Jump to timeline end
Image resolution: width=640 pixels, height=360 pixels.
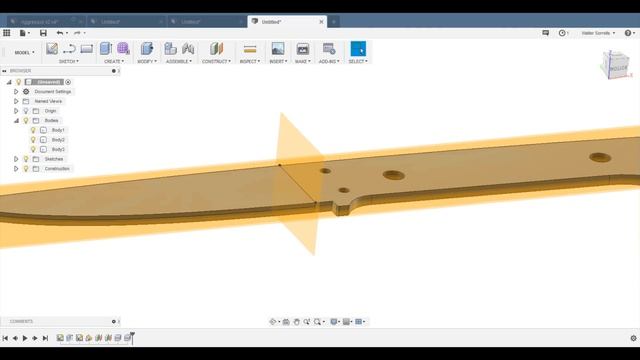(x=45, y=338)
